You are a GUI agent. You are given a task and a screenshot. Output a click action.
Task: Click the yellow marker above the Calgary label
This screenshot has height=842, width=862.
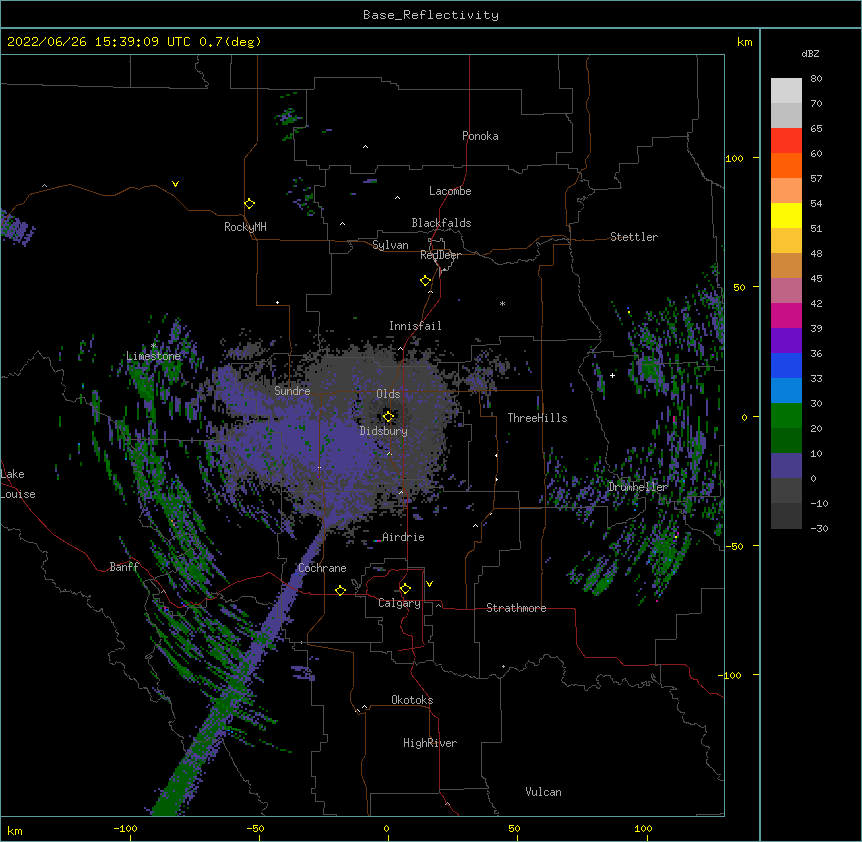pyautogui.click(x=405, y=589)
